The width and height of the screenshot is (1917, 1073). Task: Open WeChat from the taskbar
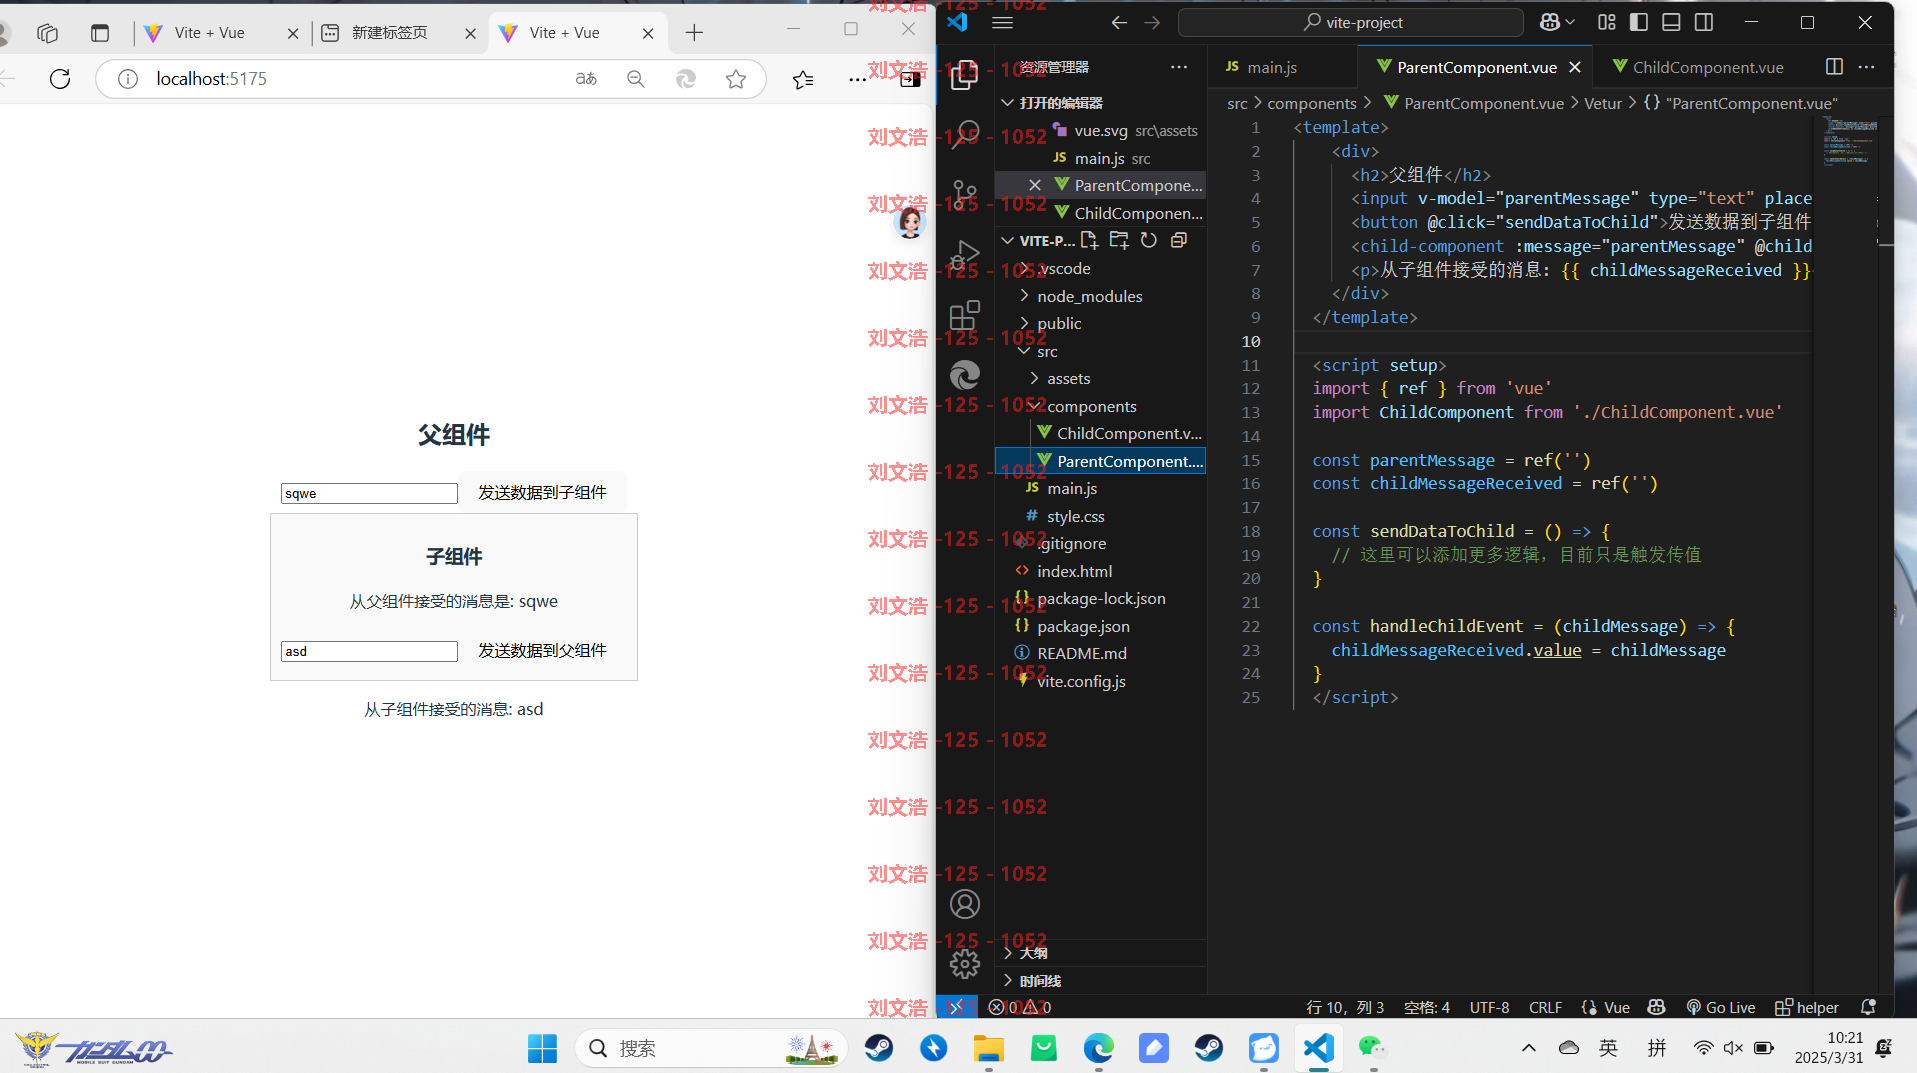click(1372, 1048)
